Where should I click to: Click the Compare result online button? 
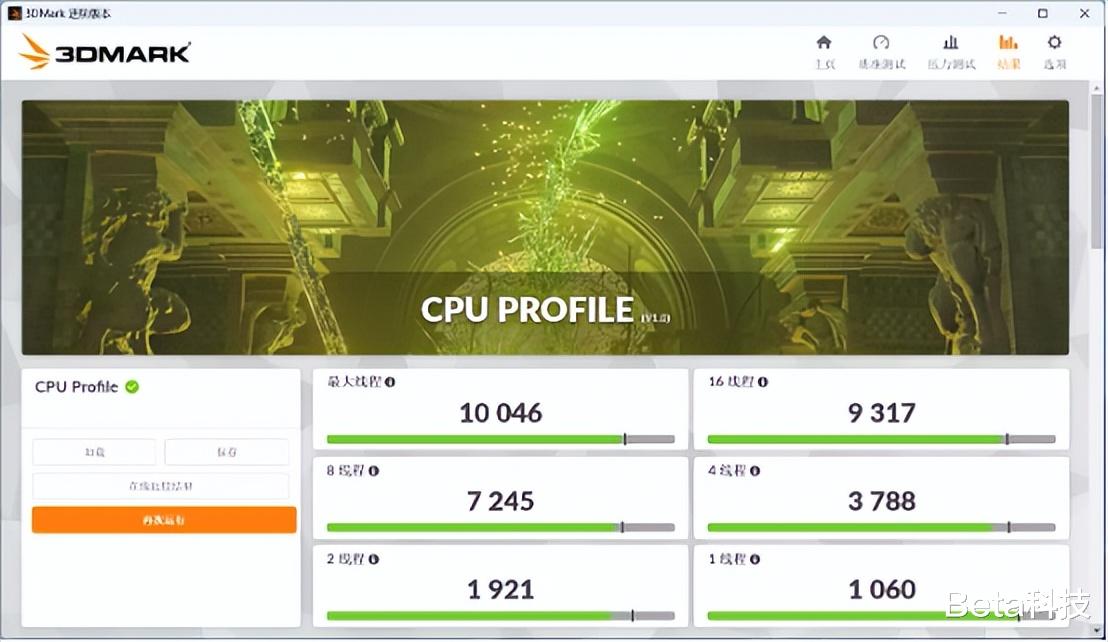(160, 486)
